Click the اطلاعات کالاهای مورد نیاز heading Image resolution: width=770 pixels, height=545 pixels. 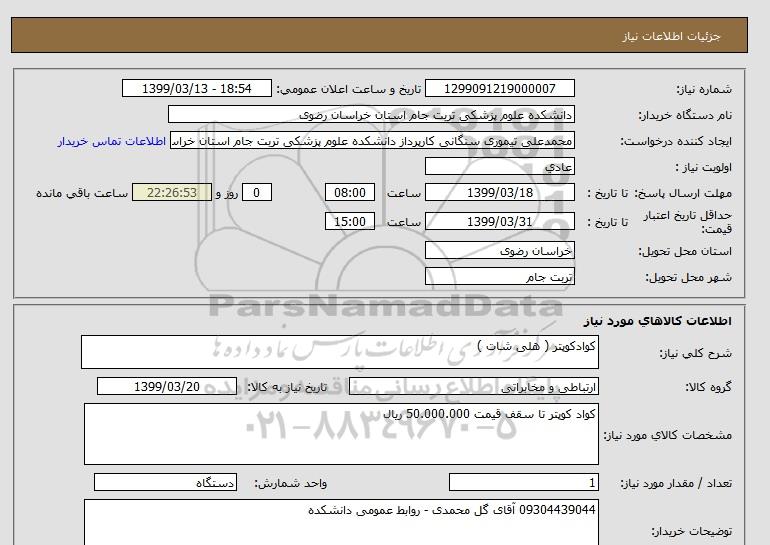click(x=658, y=321)
